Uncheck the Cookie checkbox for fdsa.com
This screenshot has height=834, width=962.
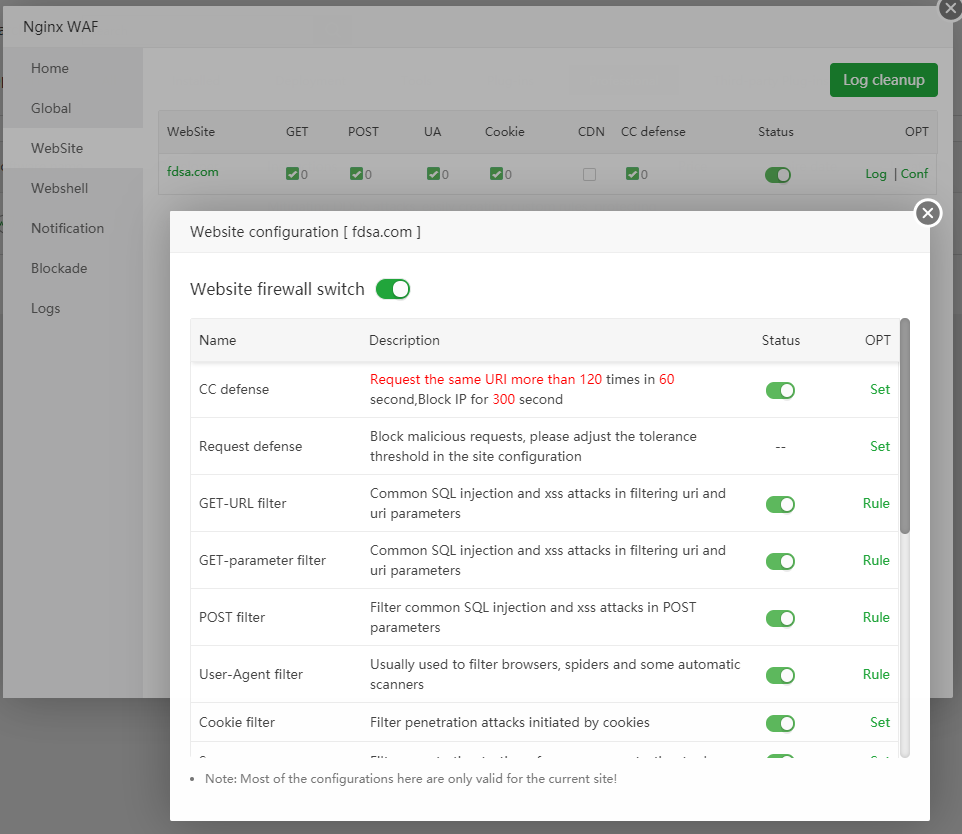click(496, 174)
